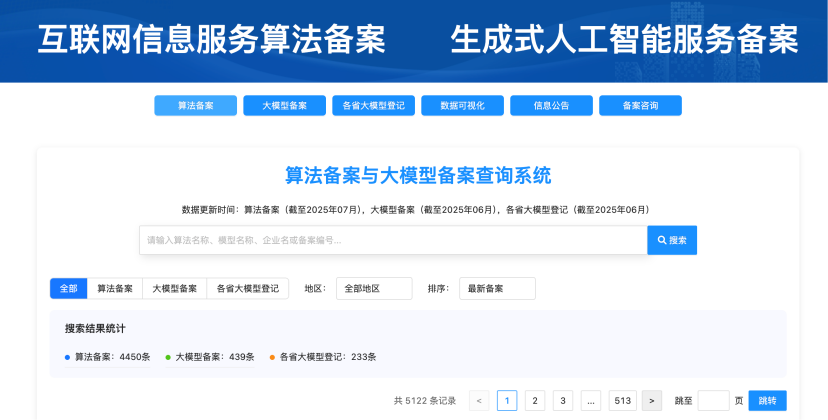Open the 数据可视化 page
828x420 pixels.
pyautogui.click(x=463, y=106)
